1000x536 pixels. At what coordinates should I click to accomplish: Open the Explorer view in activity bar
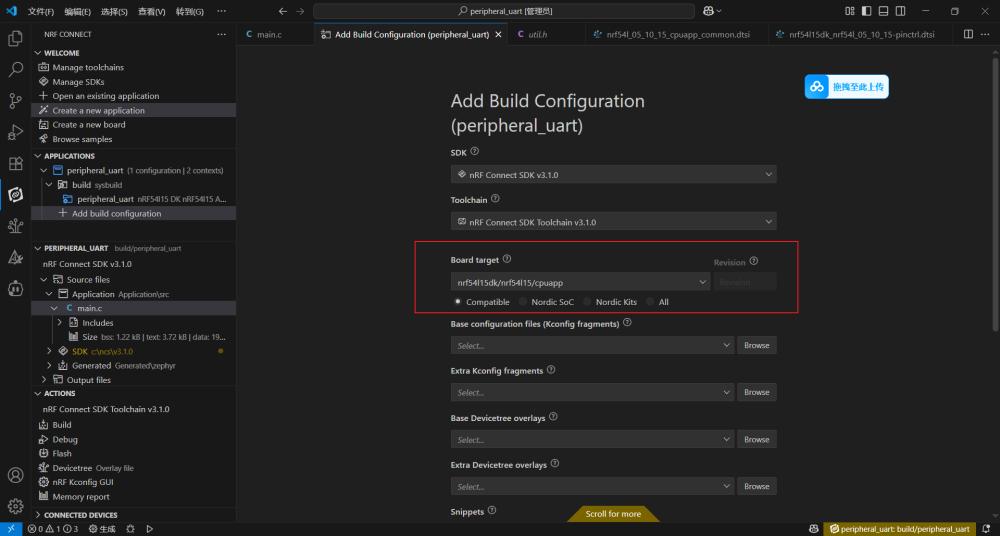15,38
